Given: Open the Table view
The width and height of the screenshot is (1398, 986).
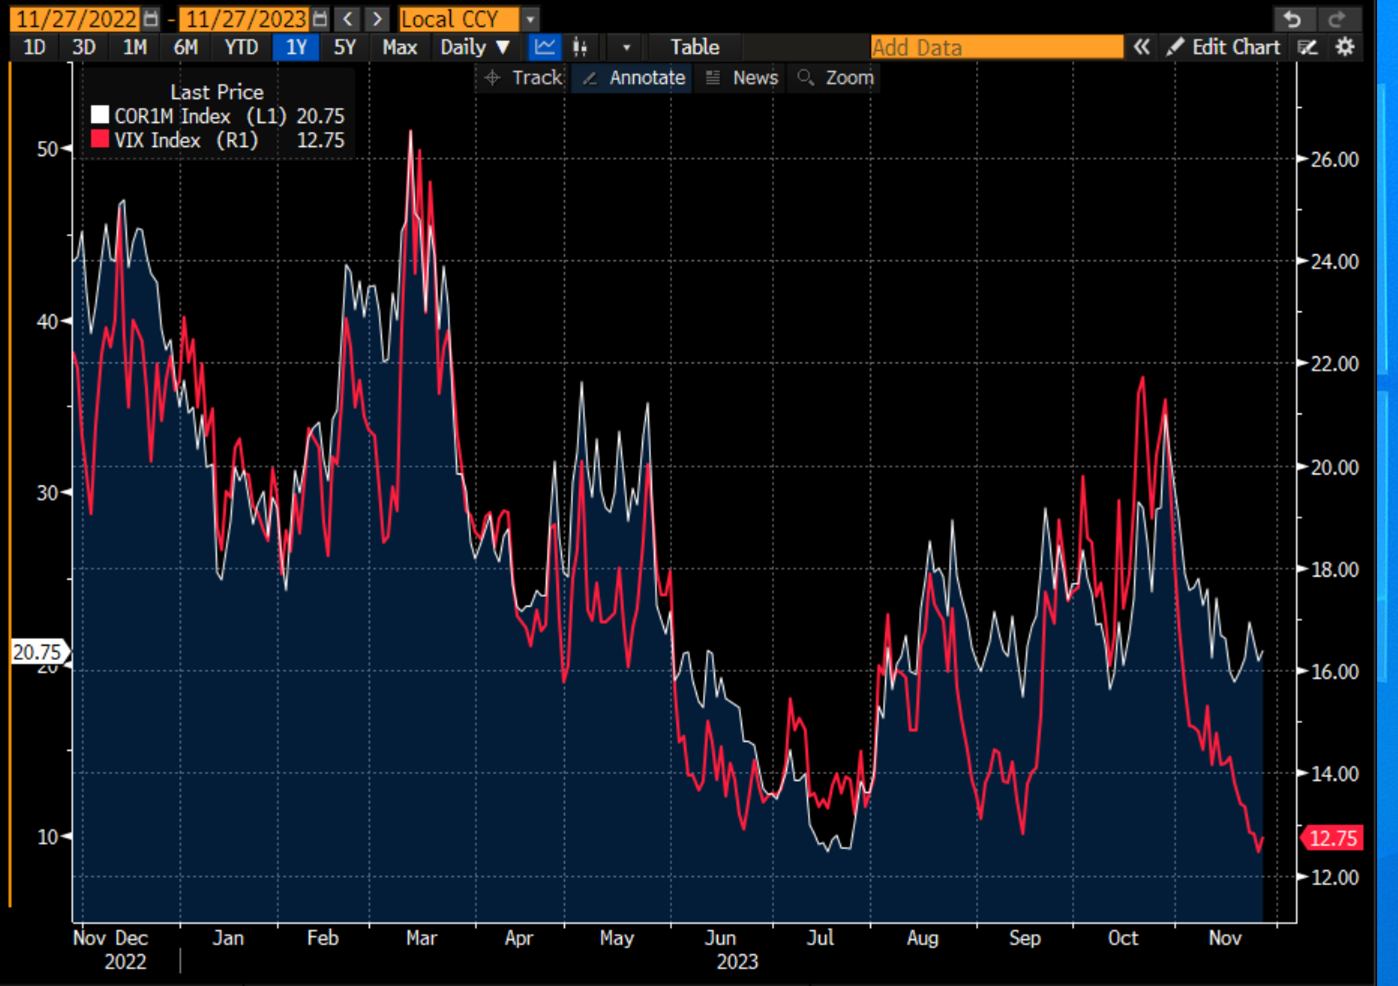Looking at the screenshot, I should [694, 47].
